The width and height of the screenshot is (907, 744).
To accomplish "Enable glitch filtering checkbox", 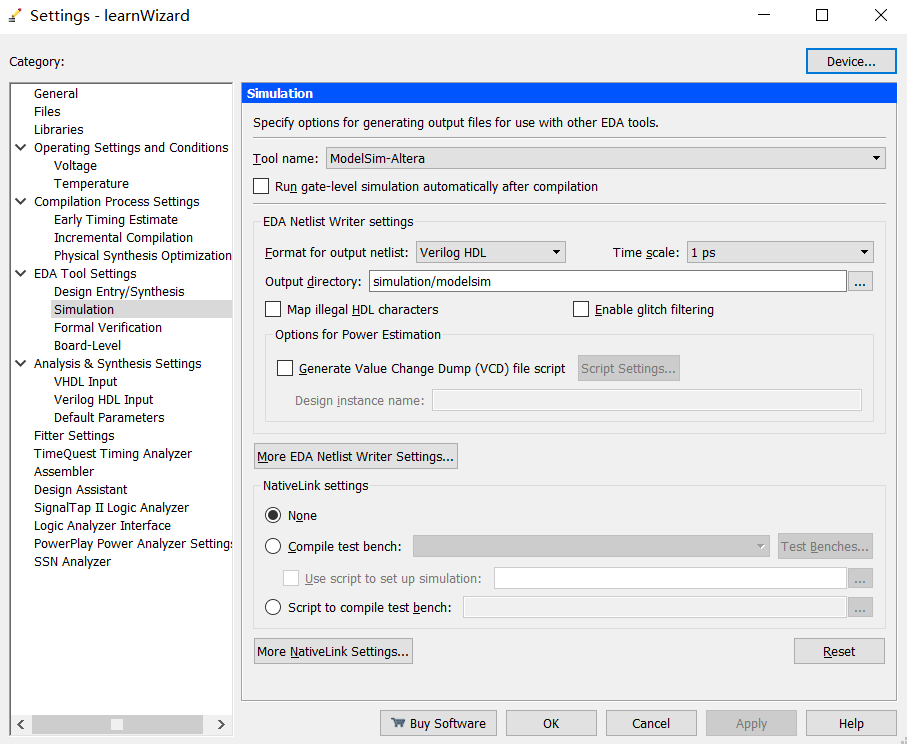I will [581, 310].
